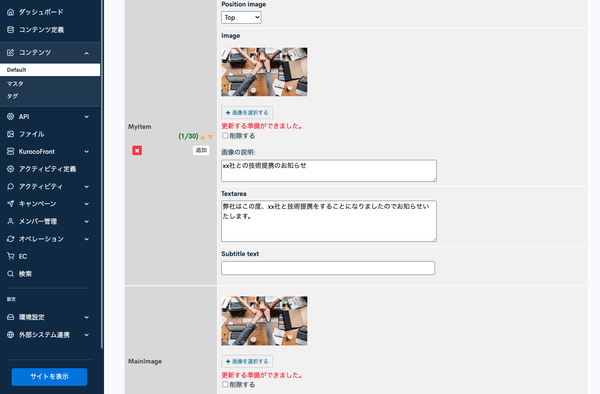The width and height of the screenshot is (600, 394).
Task: Check 削除する under MyItem Image
Action: coord(225,136)
